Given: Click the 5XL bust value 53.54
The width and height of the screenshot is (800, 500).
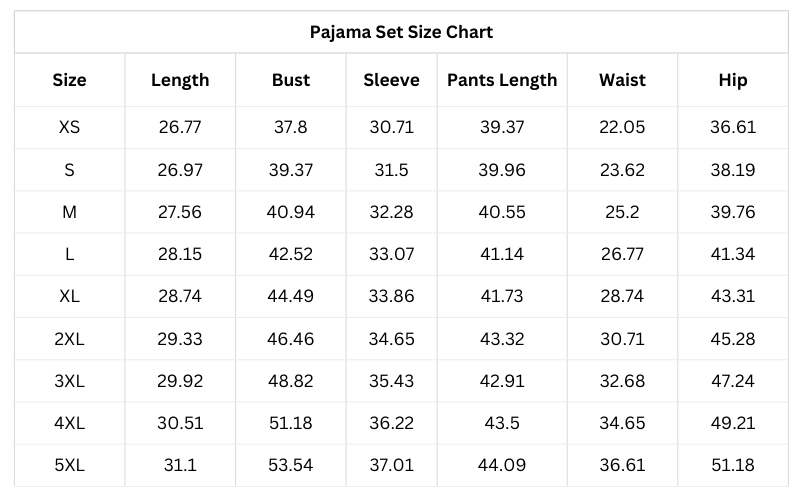Looking at the screenshot, I should point(291,465).
